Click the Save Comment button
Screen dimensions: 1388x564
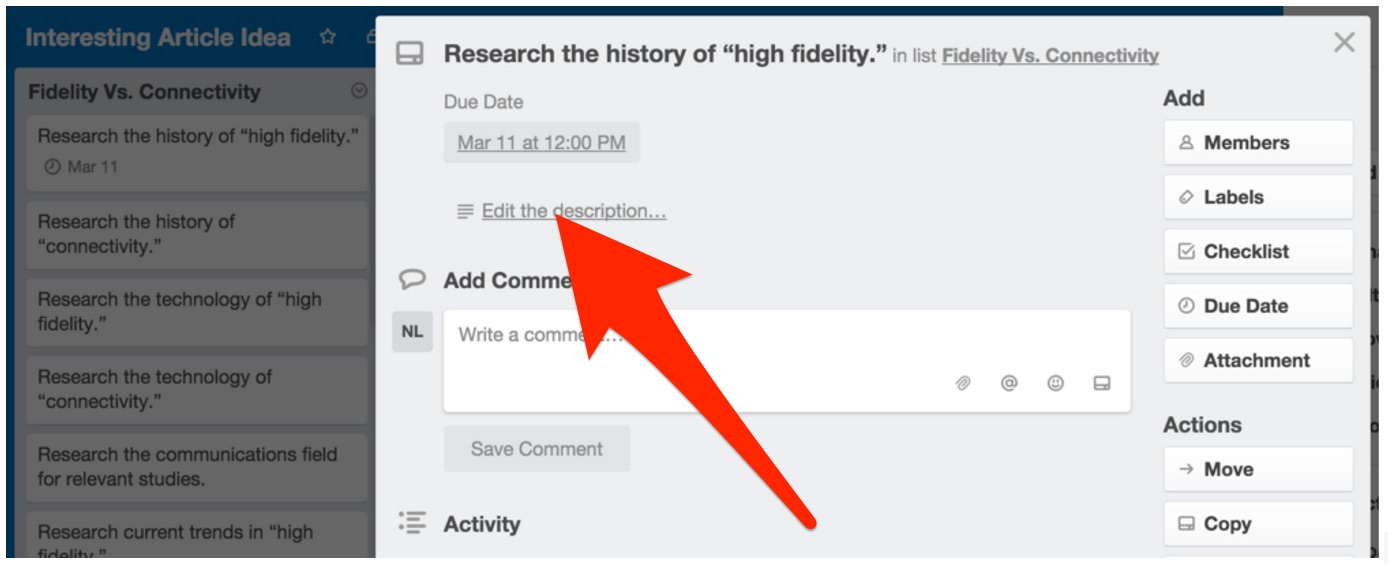point(537,449)
